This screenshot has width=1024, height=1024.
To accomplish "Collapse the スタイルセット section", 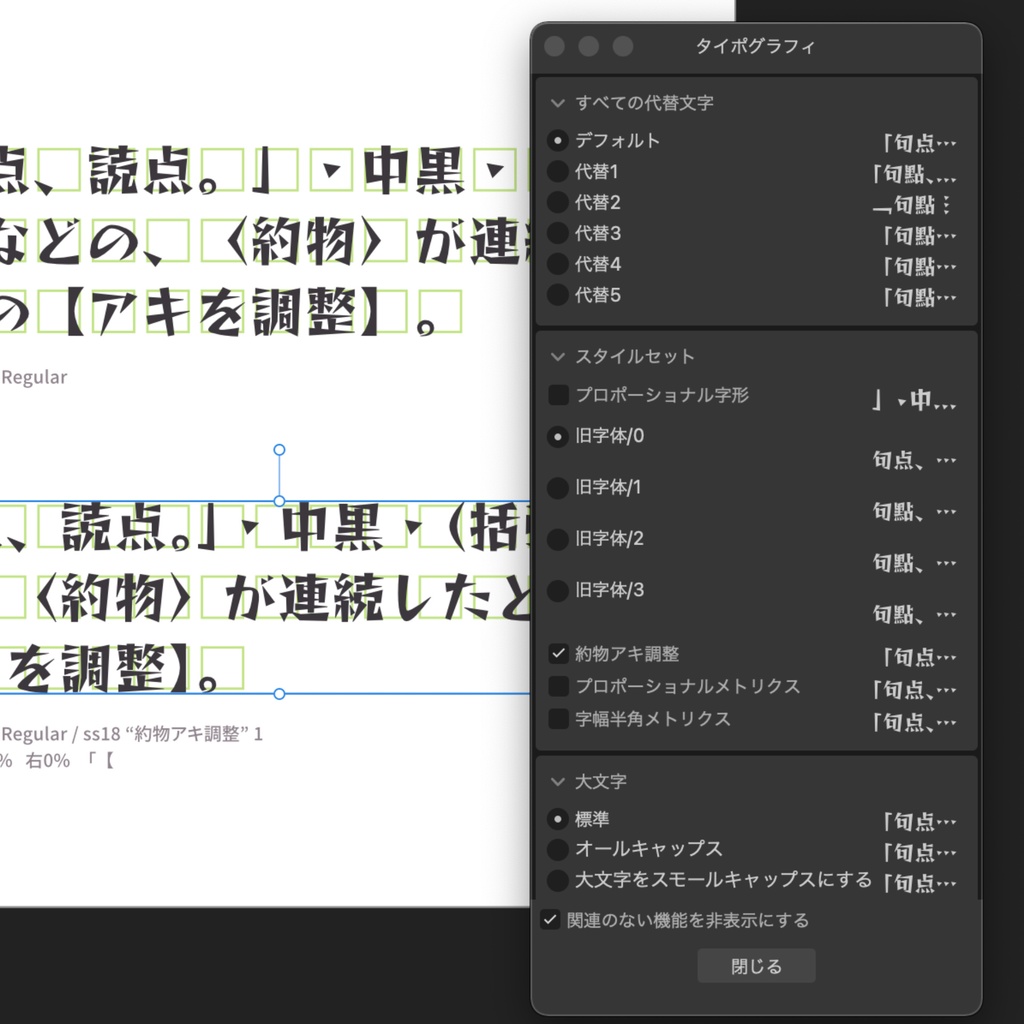I will tap(559, 356).
